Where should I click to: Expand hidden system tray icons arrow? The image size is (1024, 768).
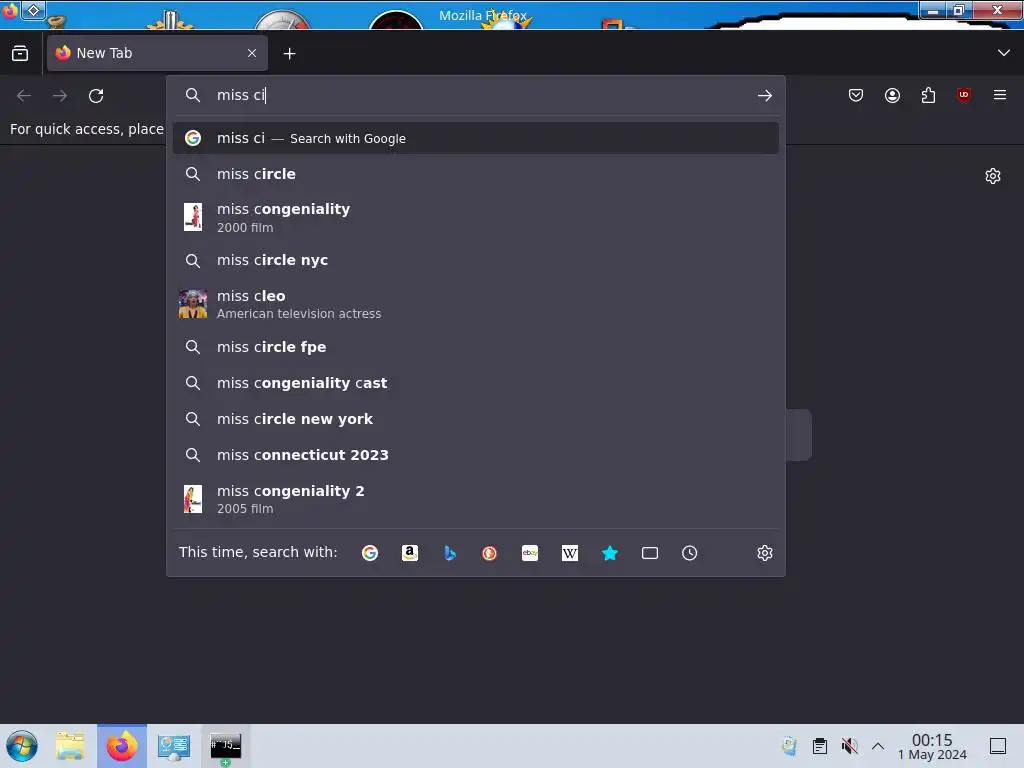point(878,746)
